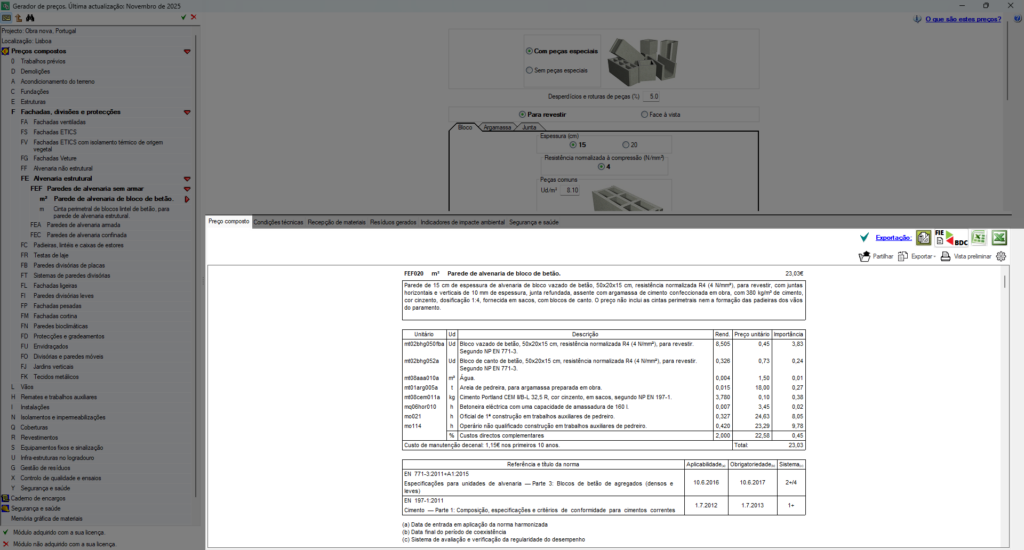Screen dimensions: 1024x550
Task: Collapse Paredes de alvenaria sem armar arrow
Action: 187,189
